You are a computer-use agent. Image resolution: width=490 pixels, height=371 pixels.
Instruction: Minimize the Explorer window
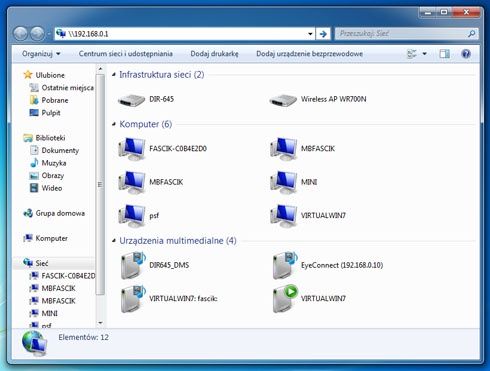pyautogui.click(x=428, y=12)
